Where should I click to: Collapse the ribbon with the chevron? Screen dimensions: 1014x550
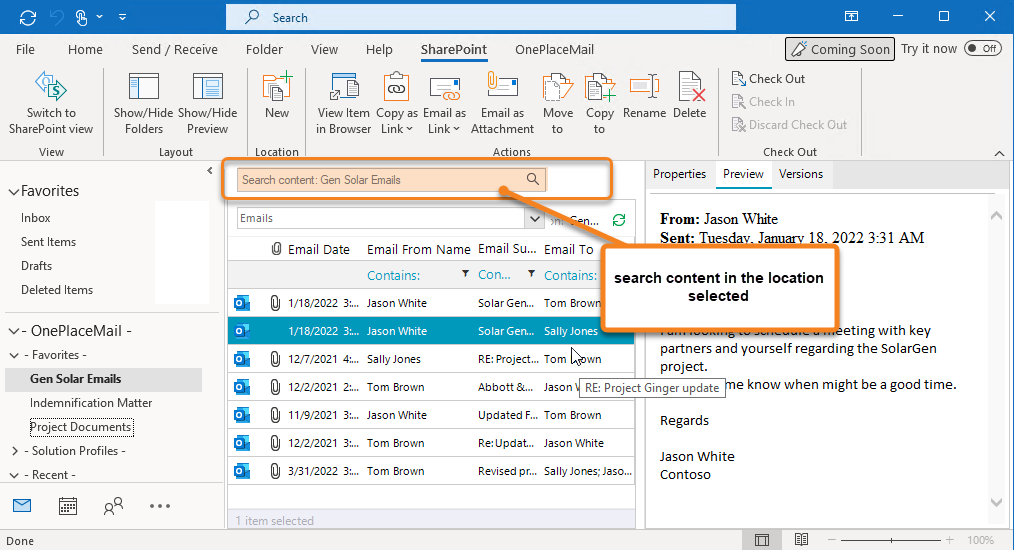(999, 153)
